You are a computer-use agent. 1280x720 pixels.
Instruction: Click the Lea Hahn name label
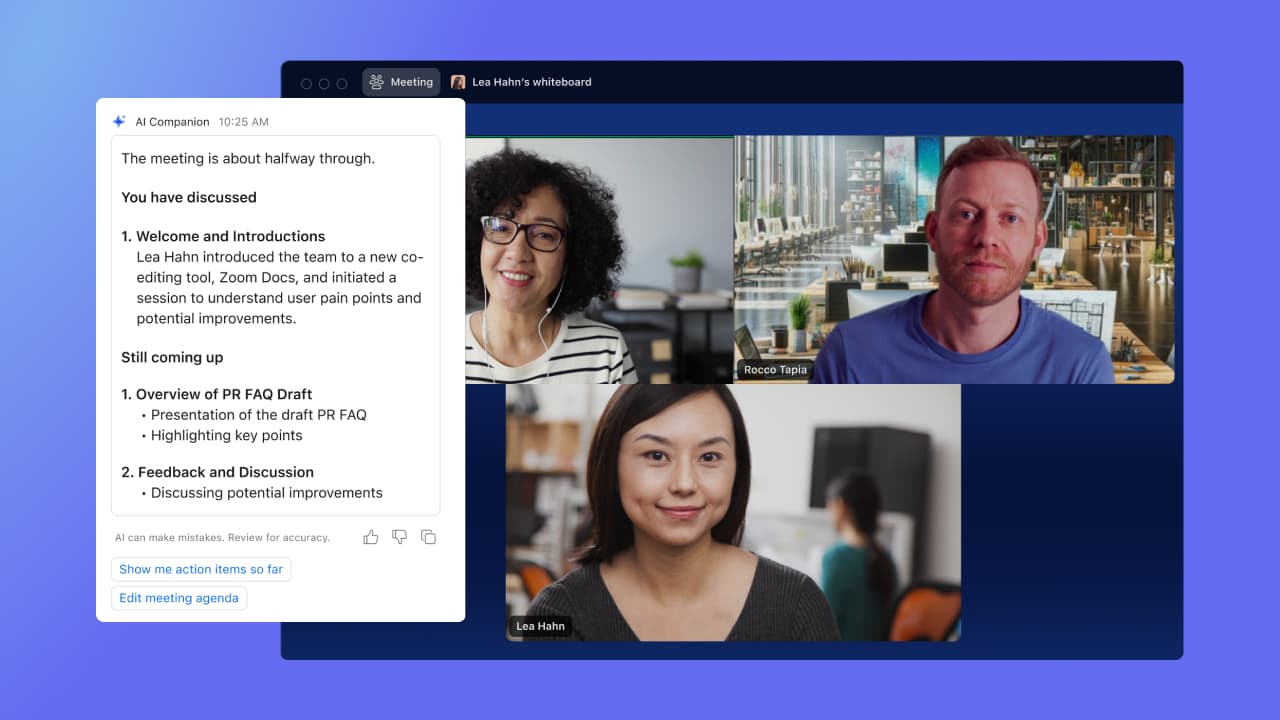(540, 626)
